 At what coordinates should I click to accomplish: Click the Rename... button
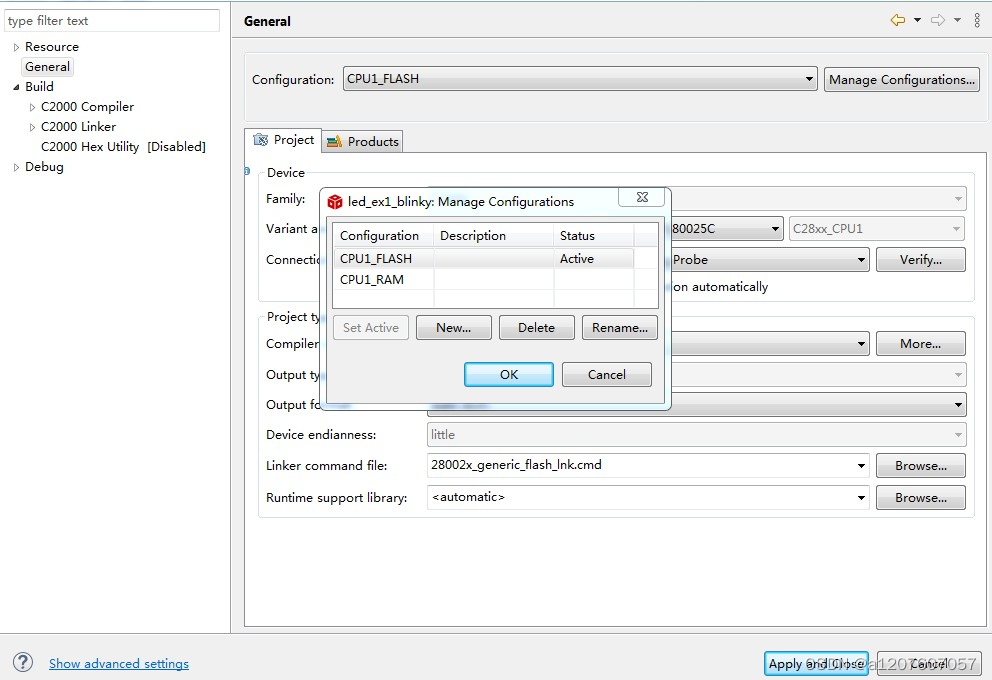pyautogui.click(x=619, y=328)
